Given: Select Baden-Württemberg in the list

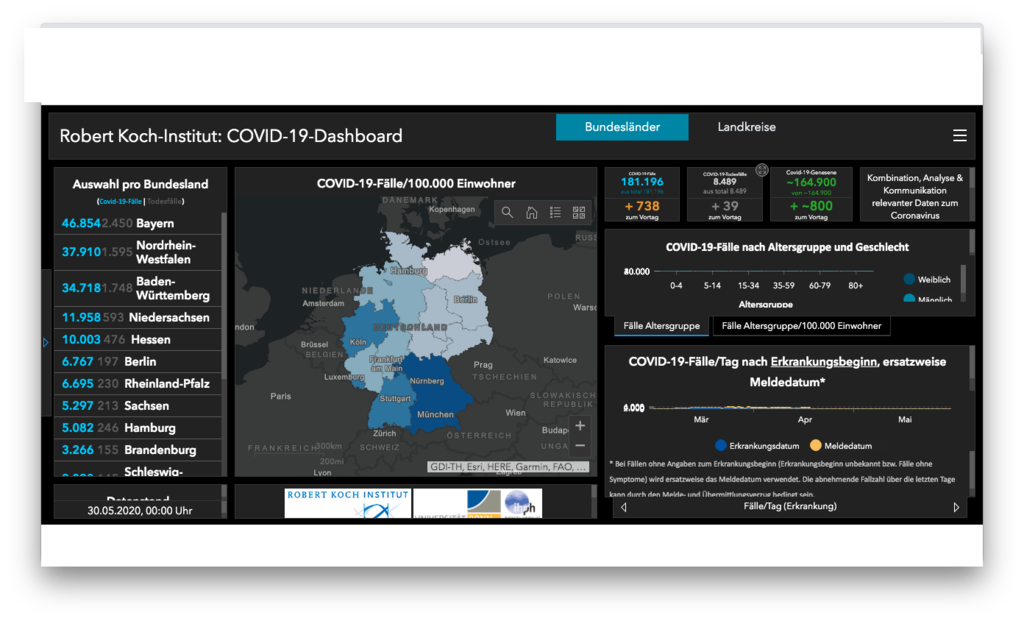Looking at the screenshot, I should click(x=138, y=289).
